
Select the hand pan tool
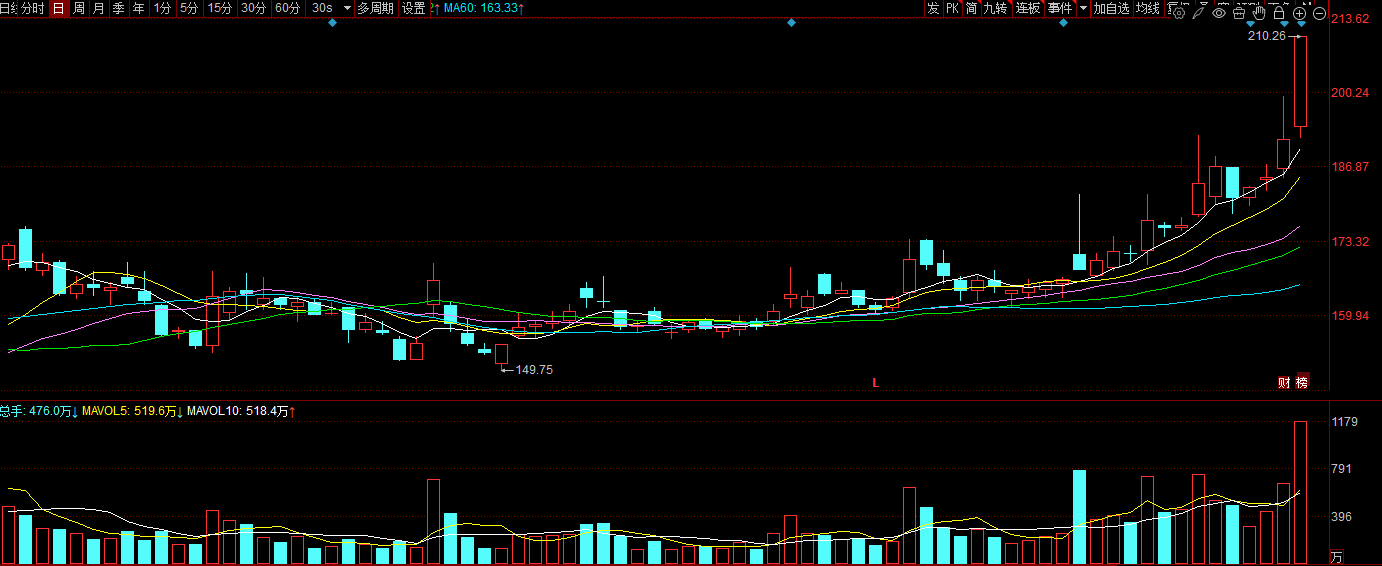(1259, 13)
